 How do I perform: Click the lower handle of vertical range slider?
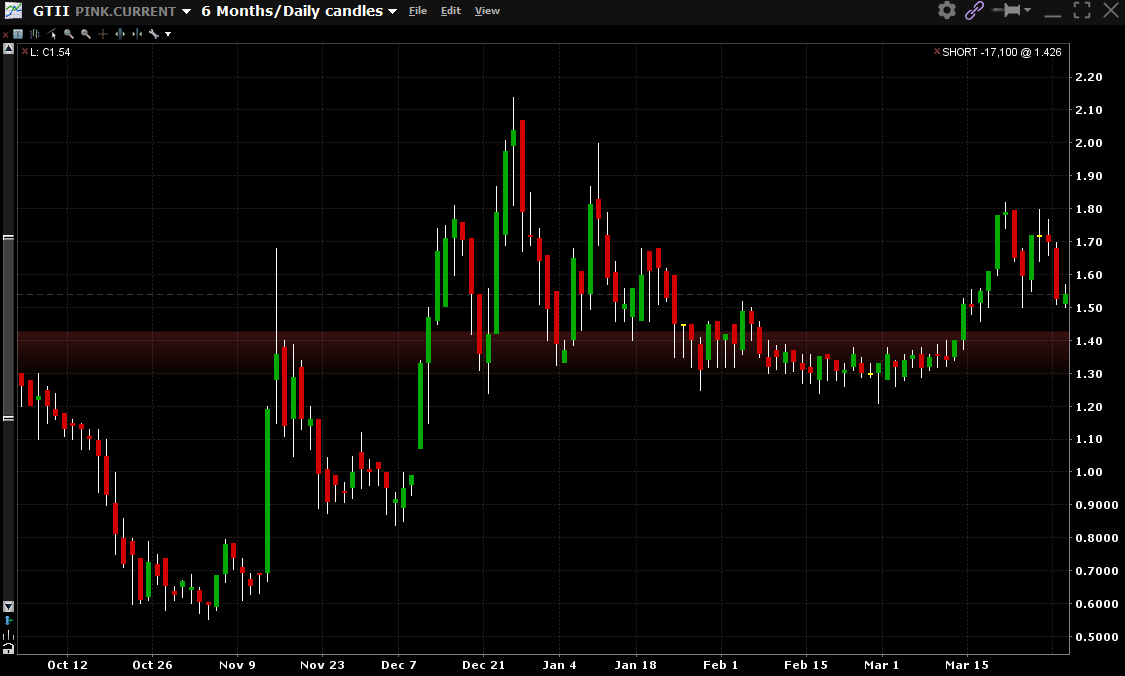(9, 418)
